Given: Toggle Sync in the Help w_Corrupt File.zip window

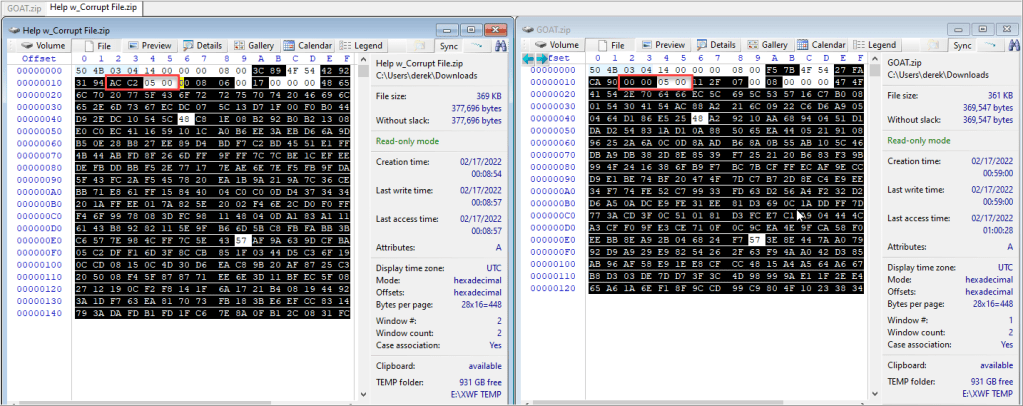Looking at the screenshot, I should coord(446,45).
